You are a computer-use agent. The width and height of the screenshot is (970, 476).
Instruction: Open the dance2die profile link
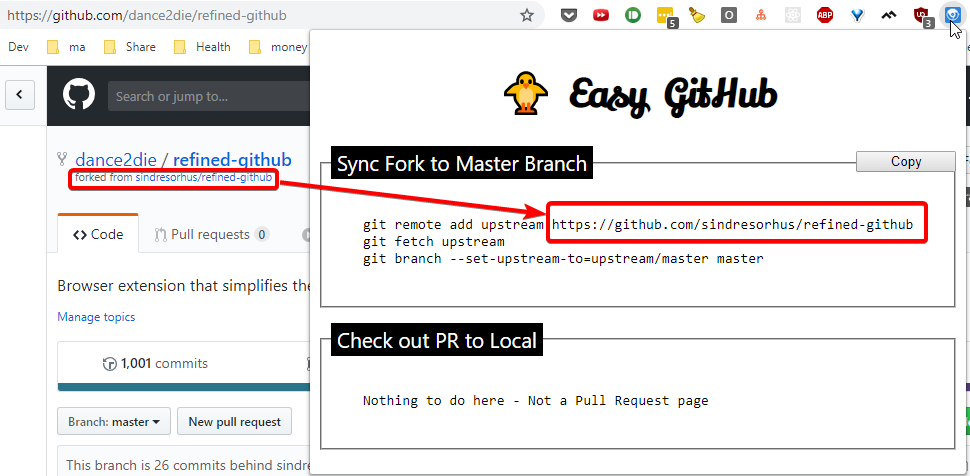(115, 160)
